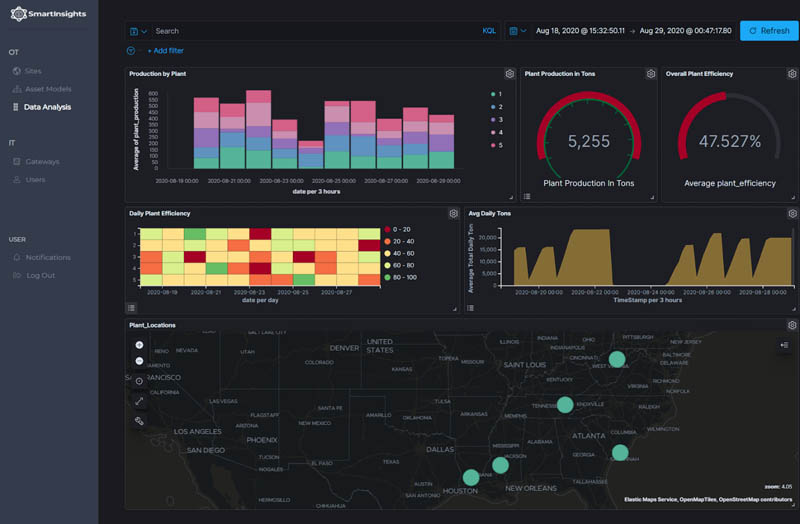Toggle legend series 1 in Production chart
Screen dimensions: 800x524
(496, 94)
